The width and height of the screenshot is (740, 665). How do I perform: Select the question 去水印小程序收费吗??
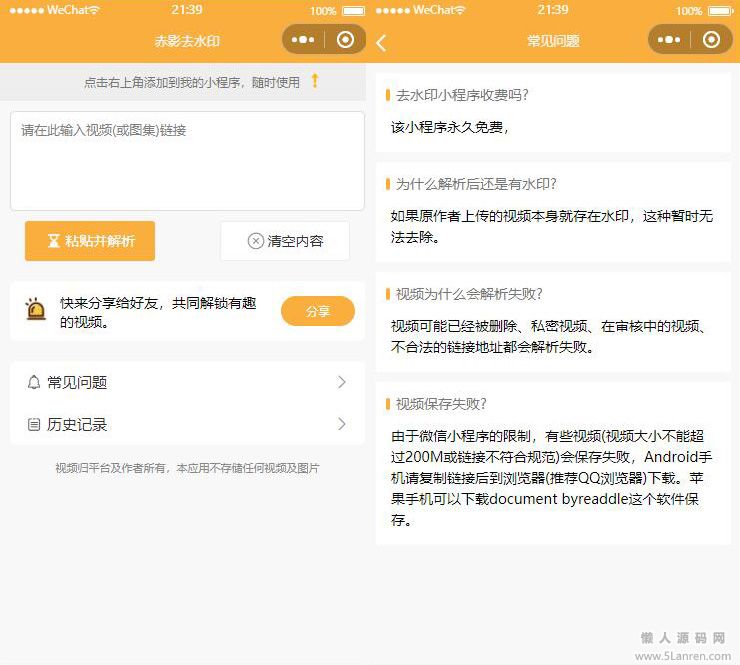462,95
